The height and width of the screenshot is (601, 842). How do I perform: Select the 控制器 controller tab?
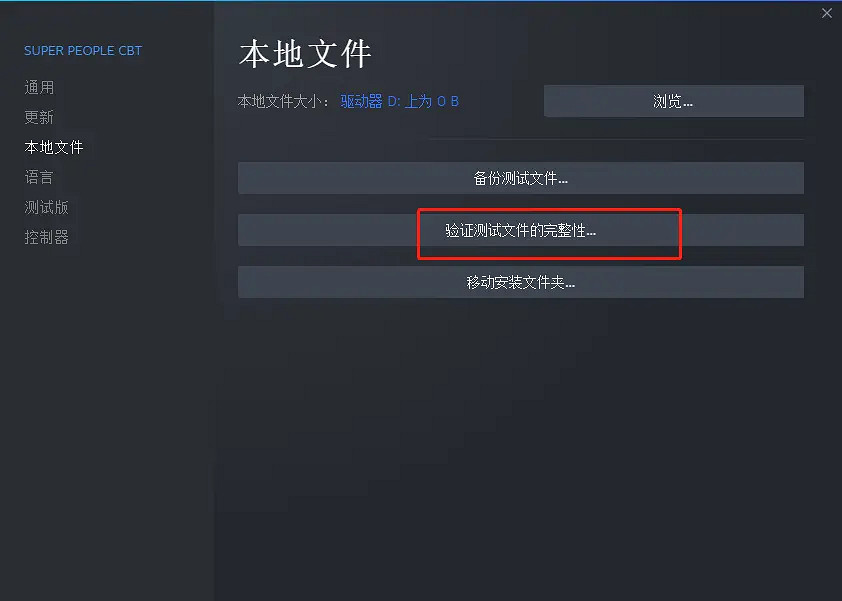coord(46,237)
